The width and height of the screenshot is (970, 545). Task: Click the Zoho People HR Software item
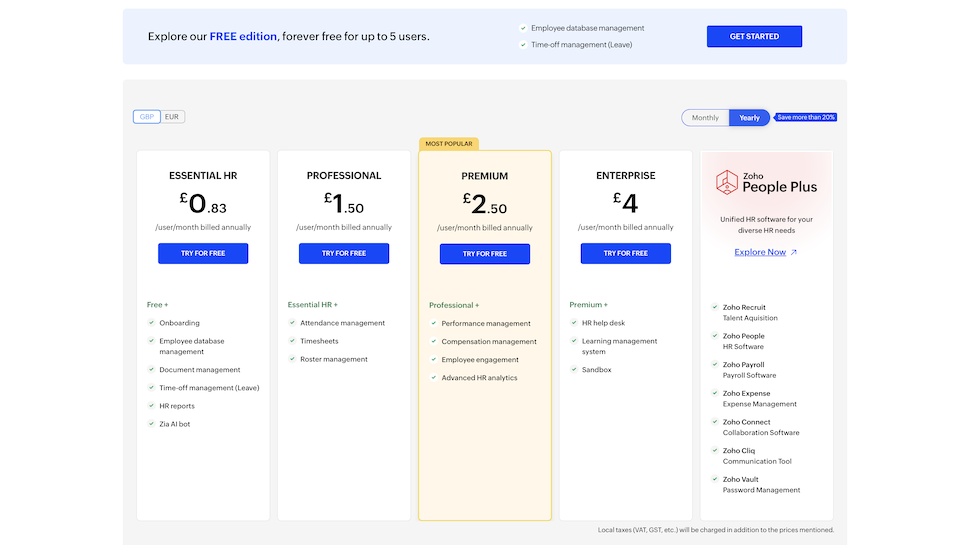pos(744,341)
